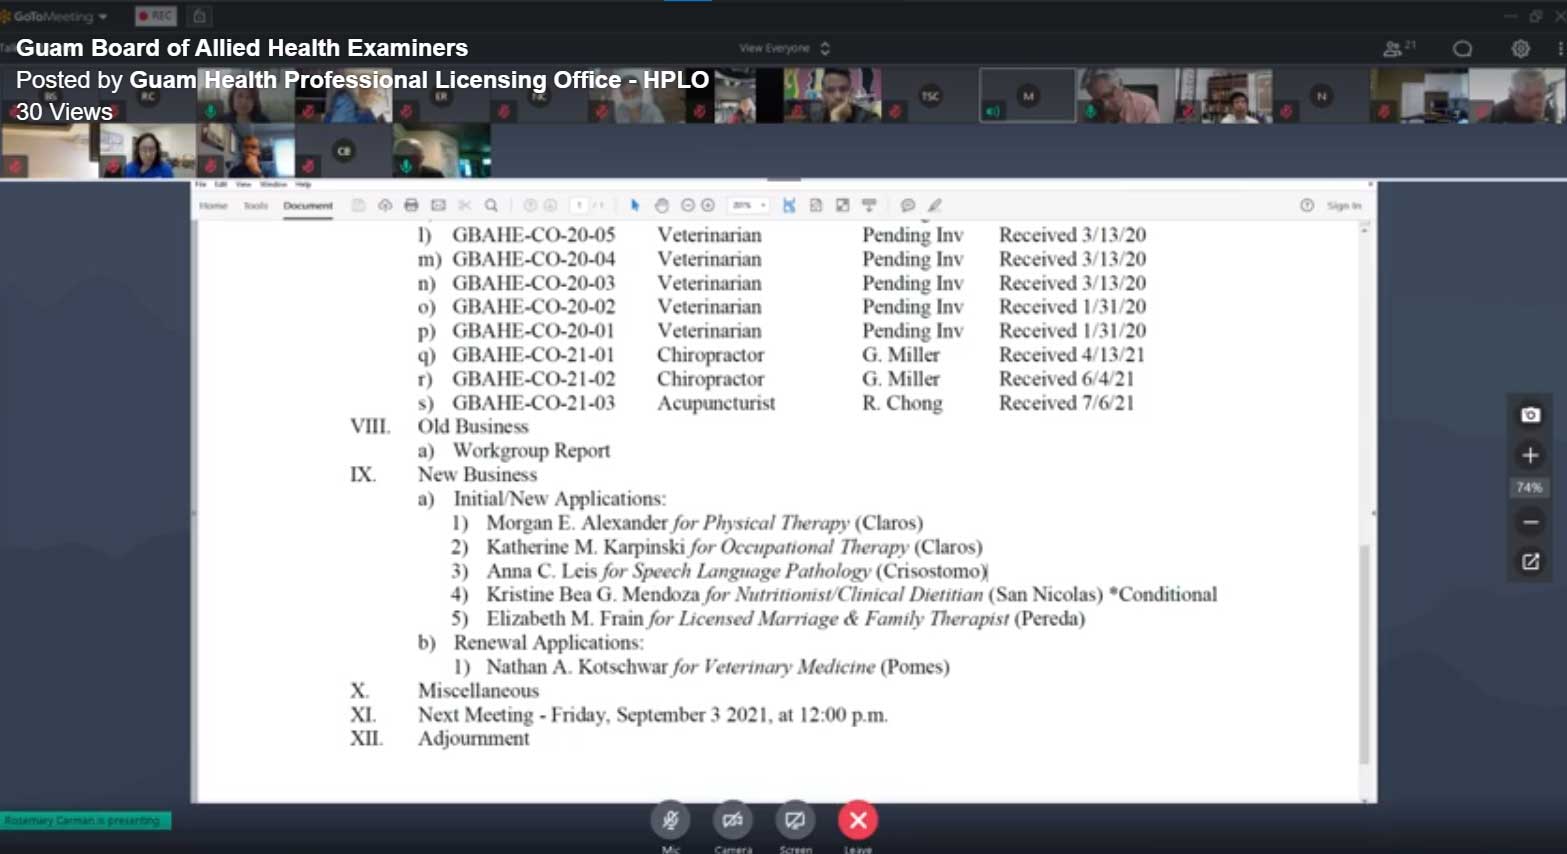
Task: Choose the Selection arrow tool
Action: [634, 205]
